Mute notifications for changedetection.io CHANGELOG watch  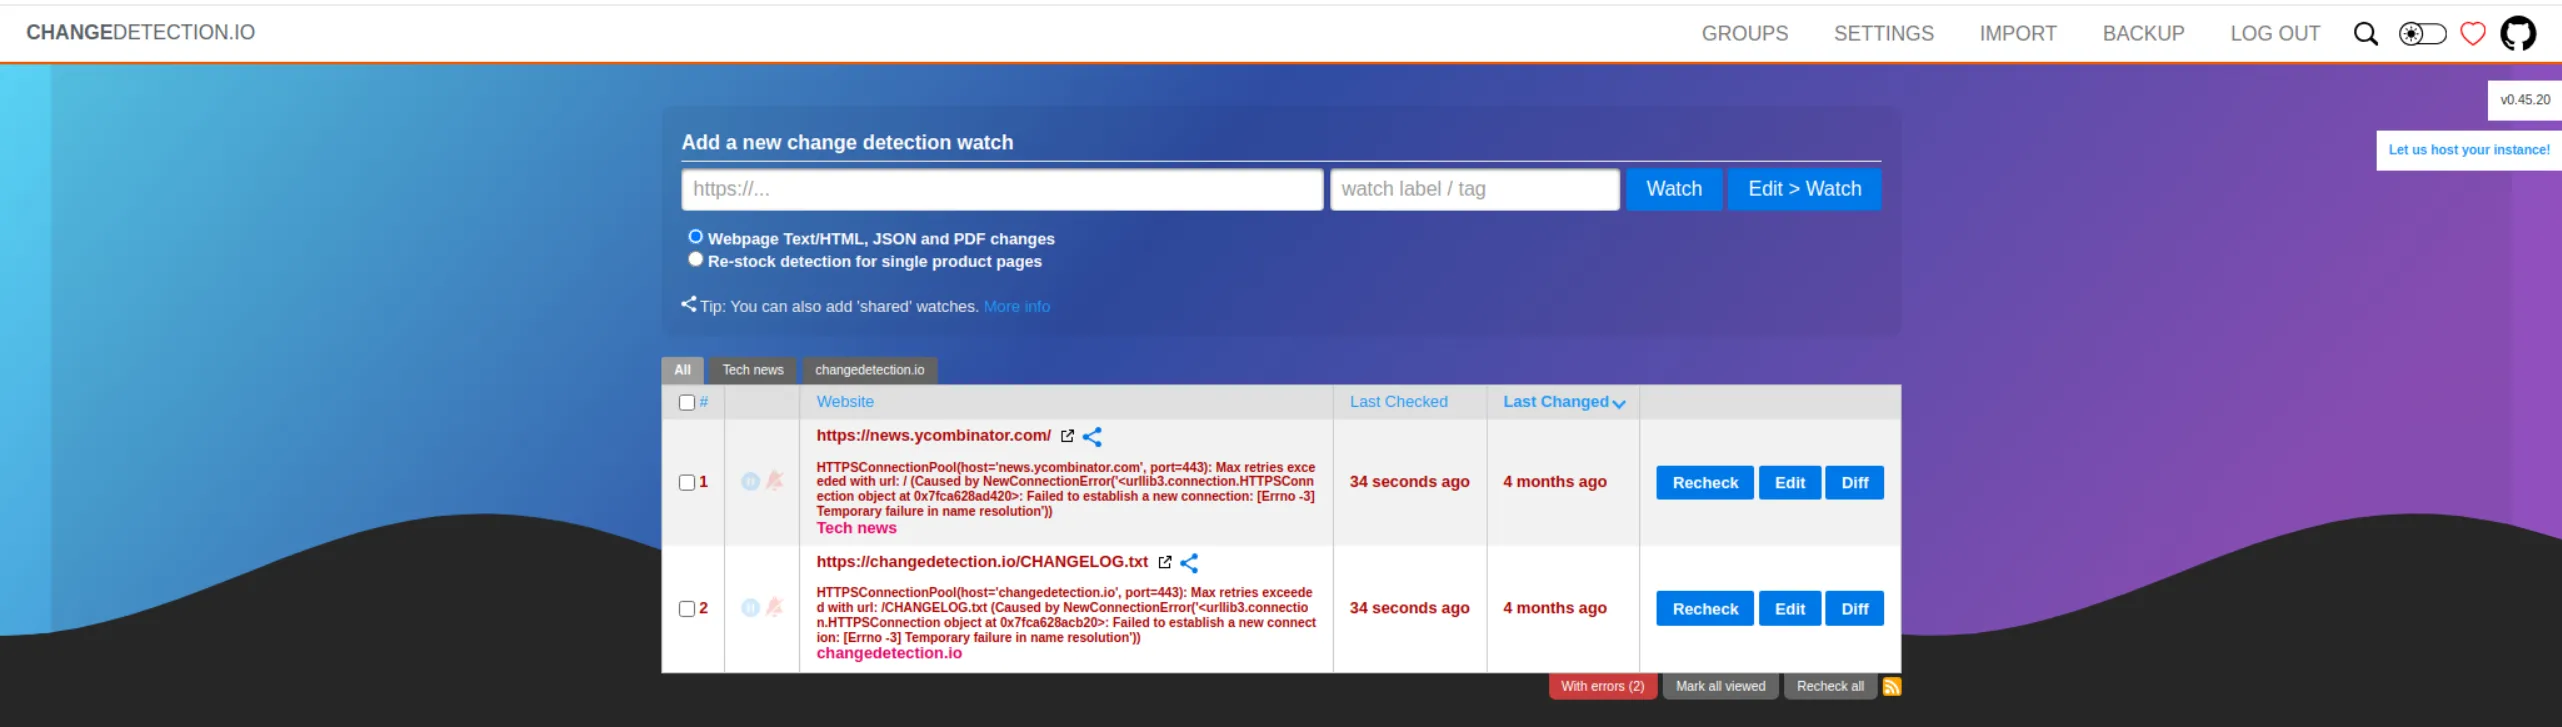pyautogui.click(x=774, y=607)
